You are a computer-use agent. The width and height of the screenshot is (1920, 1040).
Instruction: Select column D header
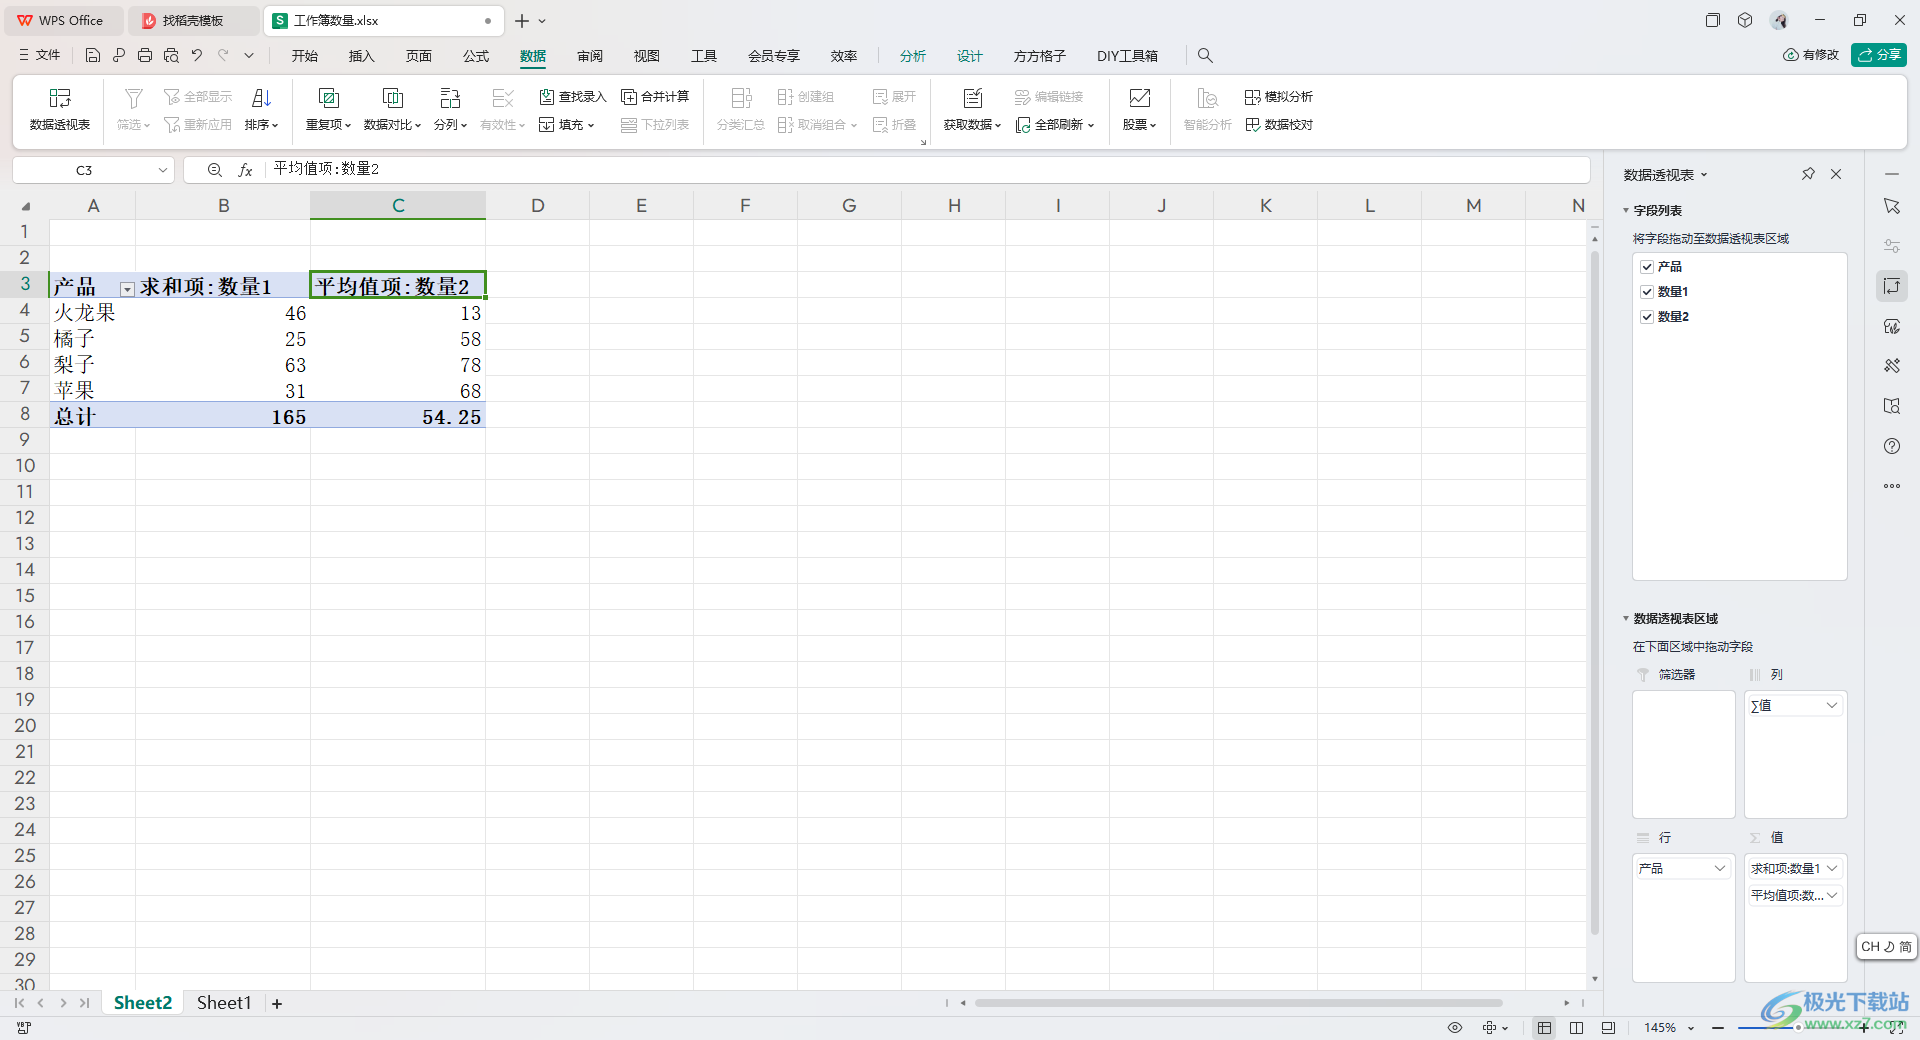pos(538,206)
